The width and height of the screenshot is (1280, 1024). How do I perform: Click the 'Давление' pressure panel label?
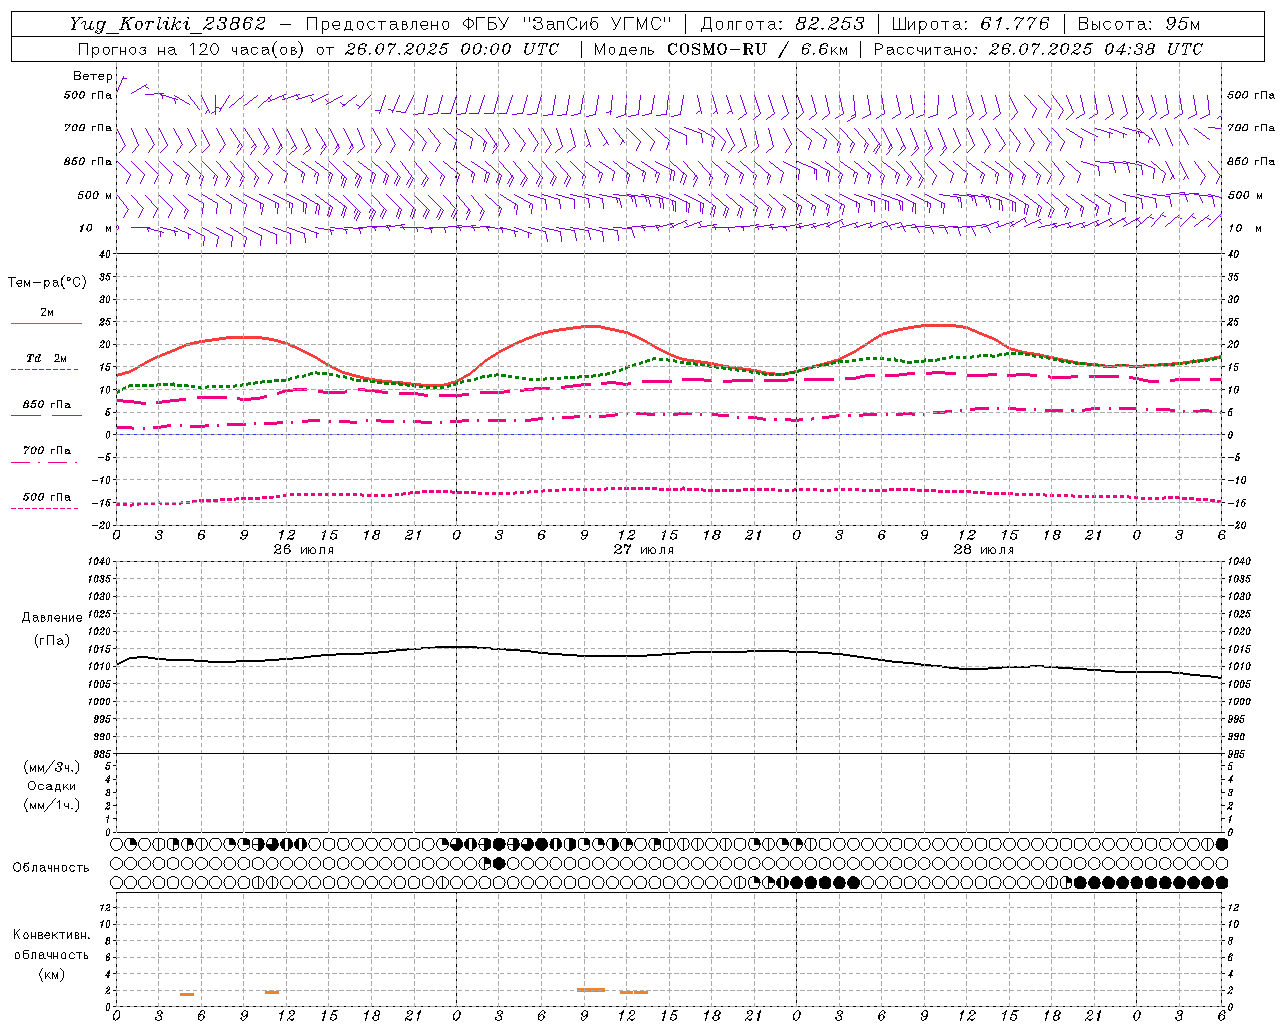point(52,618)
